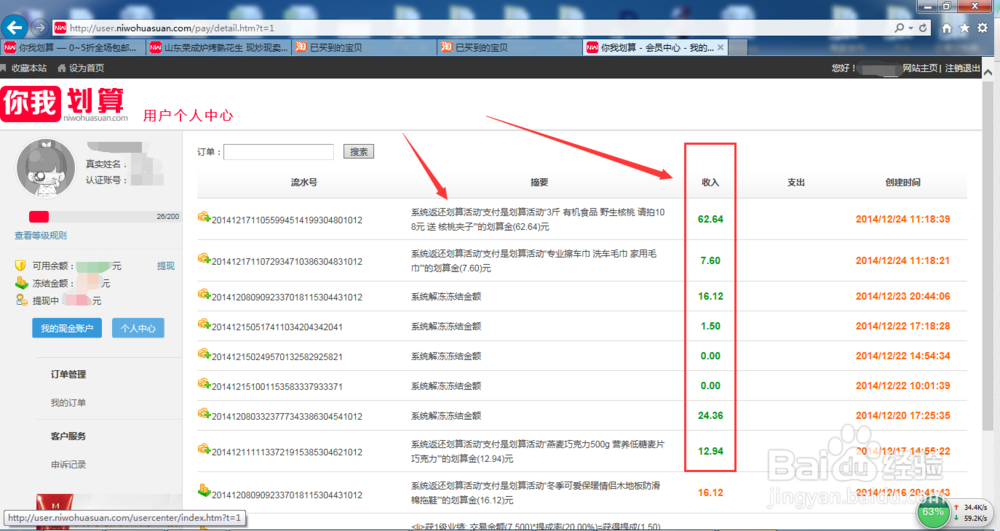Open 查看等级规则 link
Viewport: 1000px width, 531px height.
point(41,235)
